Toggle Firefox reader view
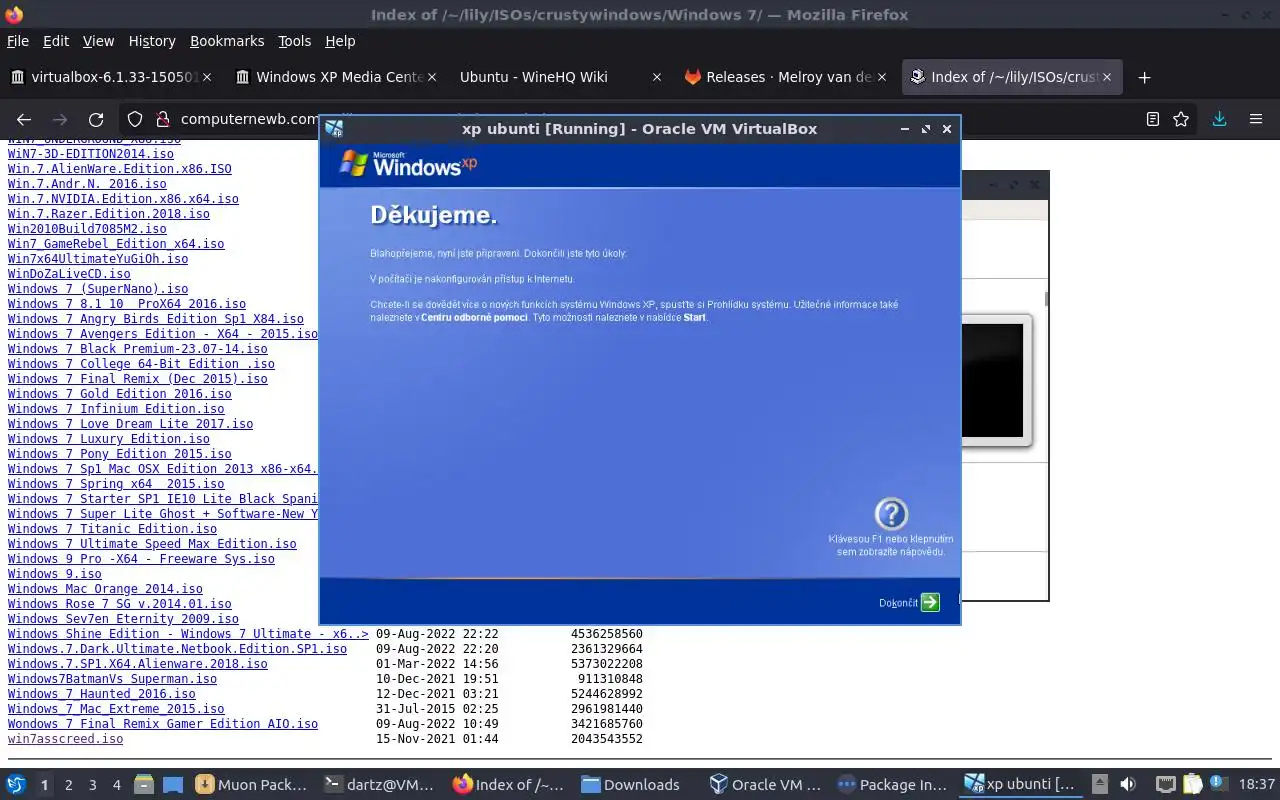The height and width of the screenshot is (800, 1280). 1153,119
